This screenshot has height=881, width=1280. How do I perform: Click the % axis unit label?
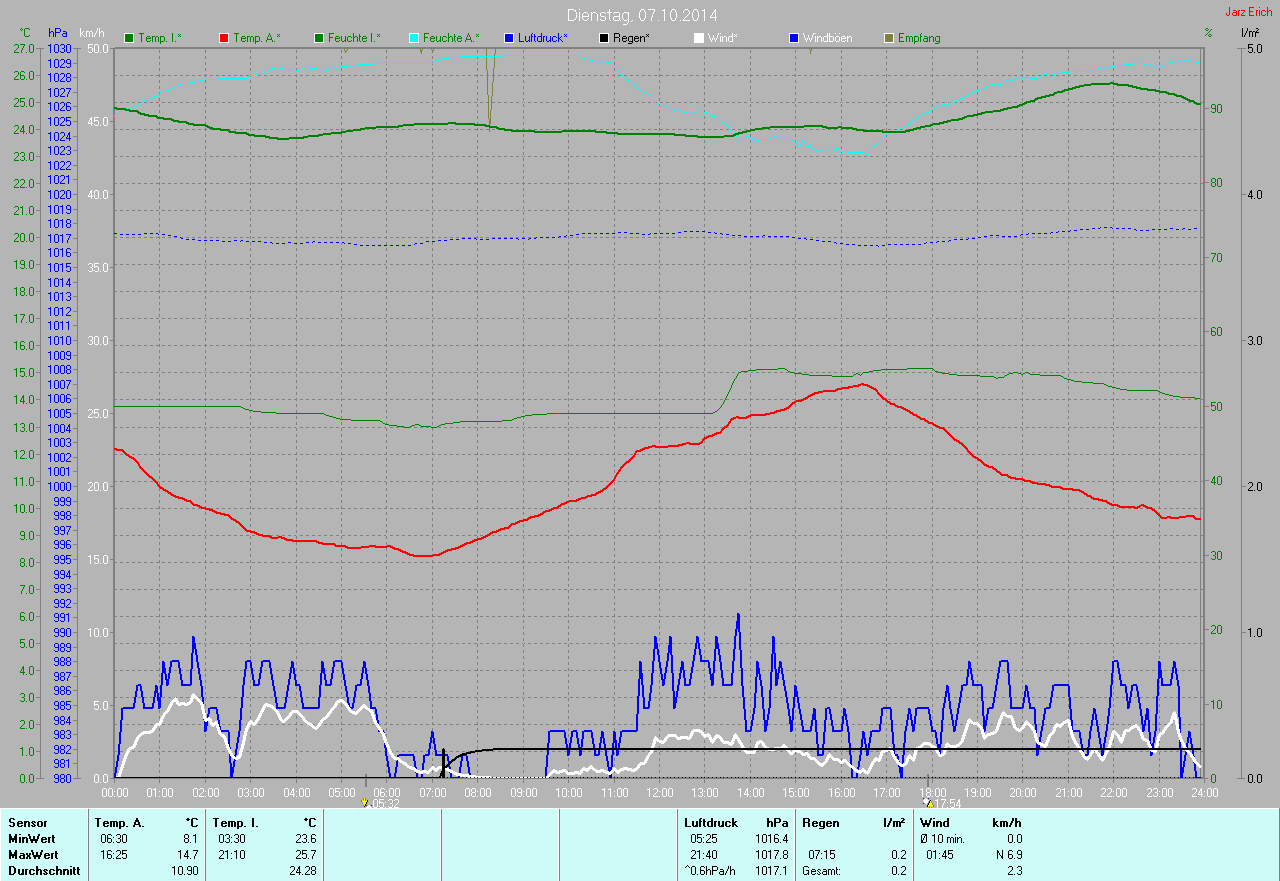tap(1208, 33)
